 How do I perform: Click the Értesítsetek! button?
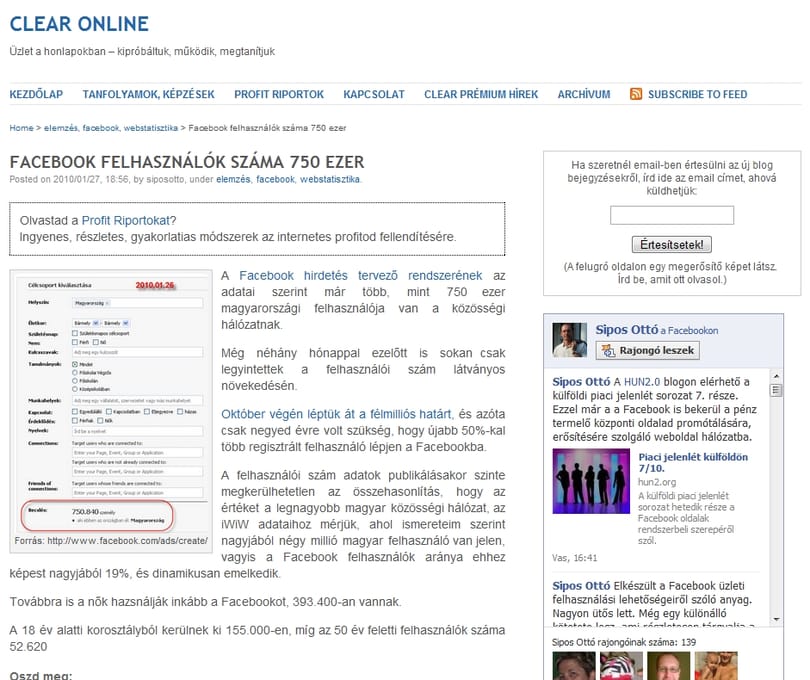pyautogui.click(x=672, y=244)
